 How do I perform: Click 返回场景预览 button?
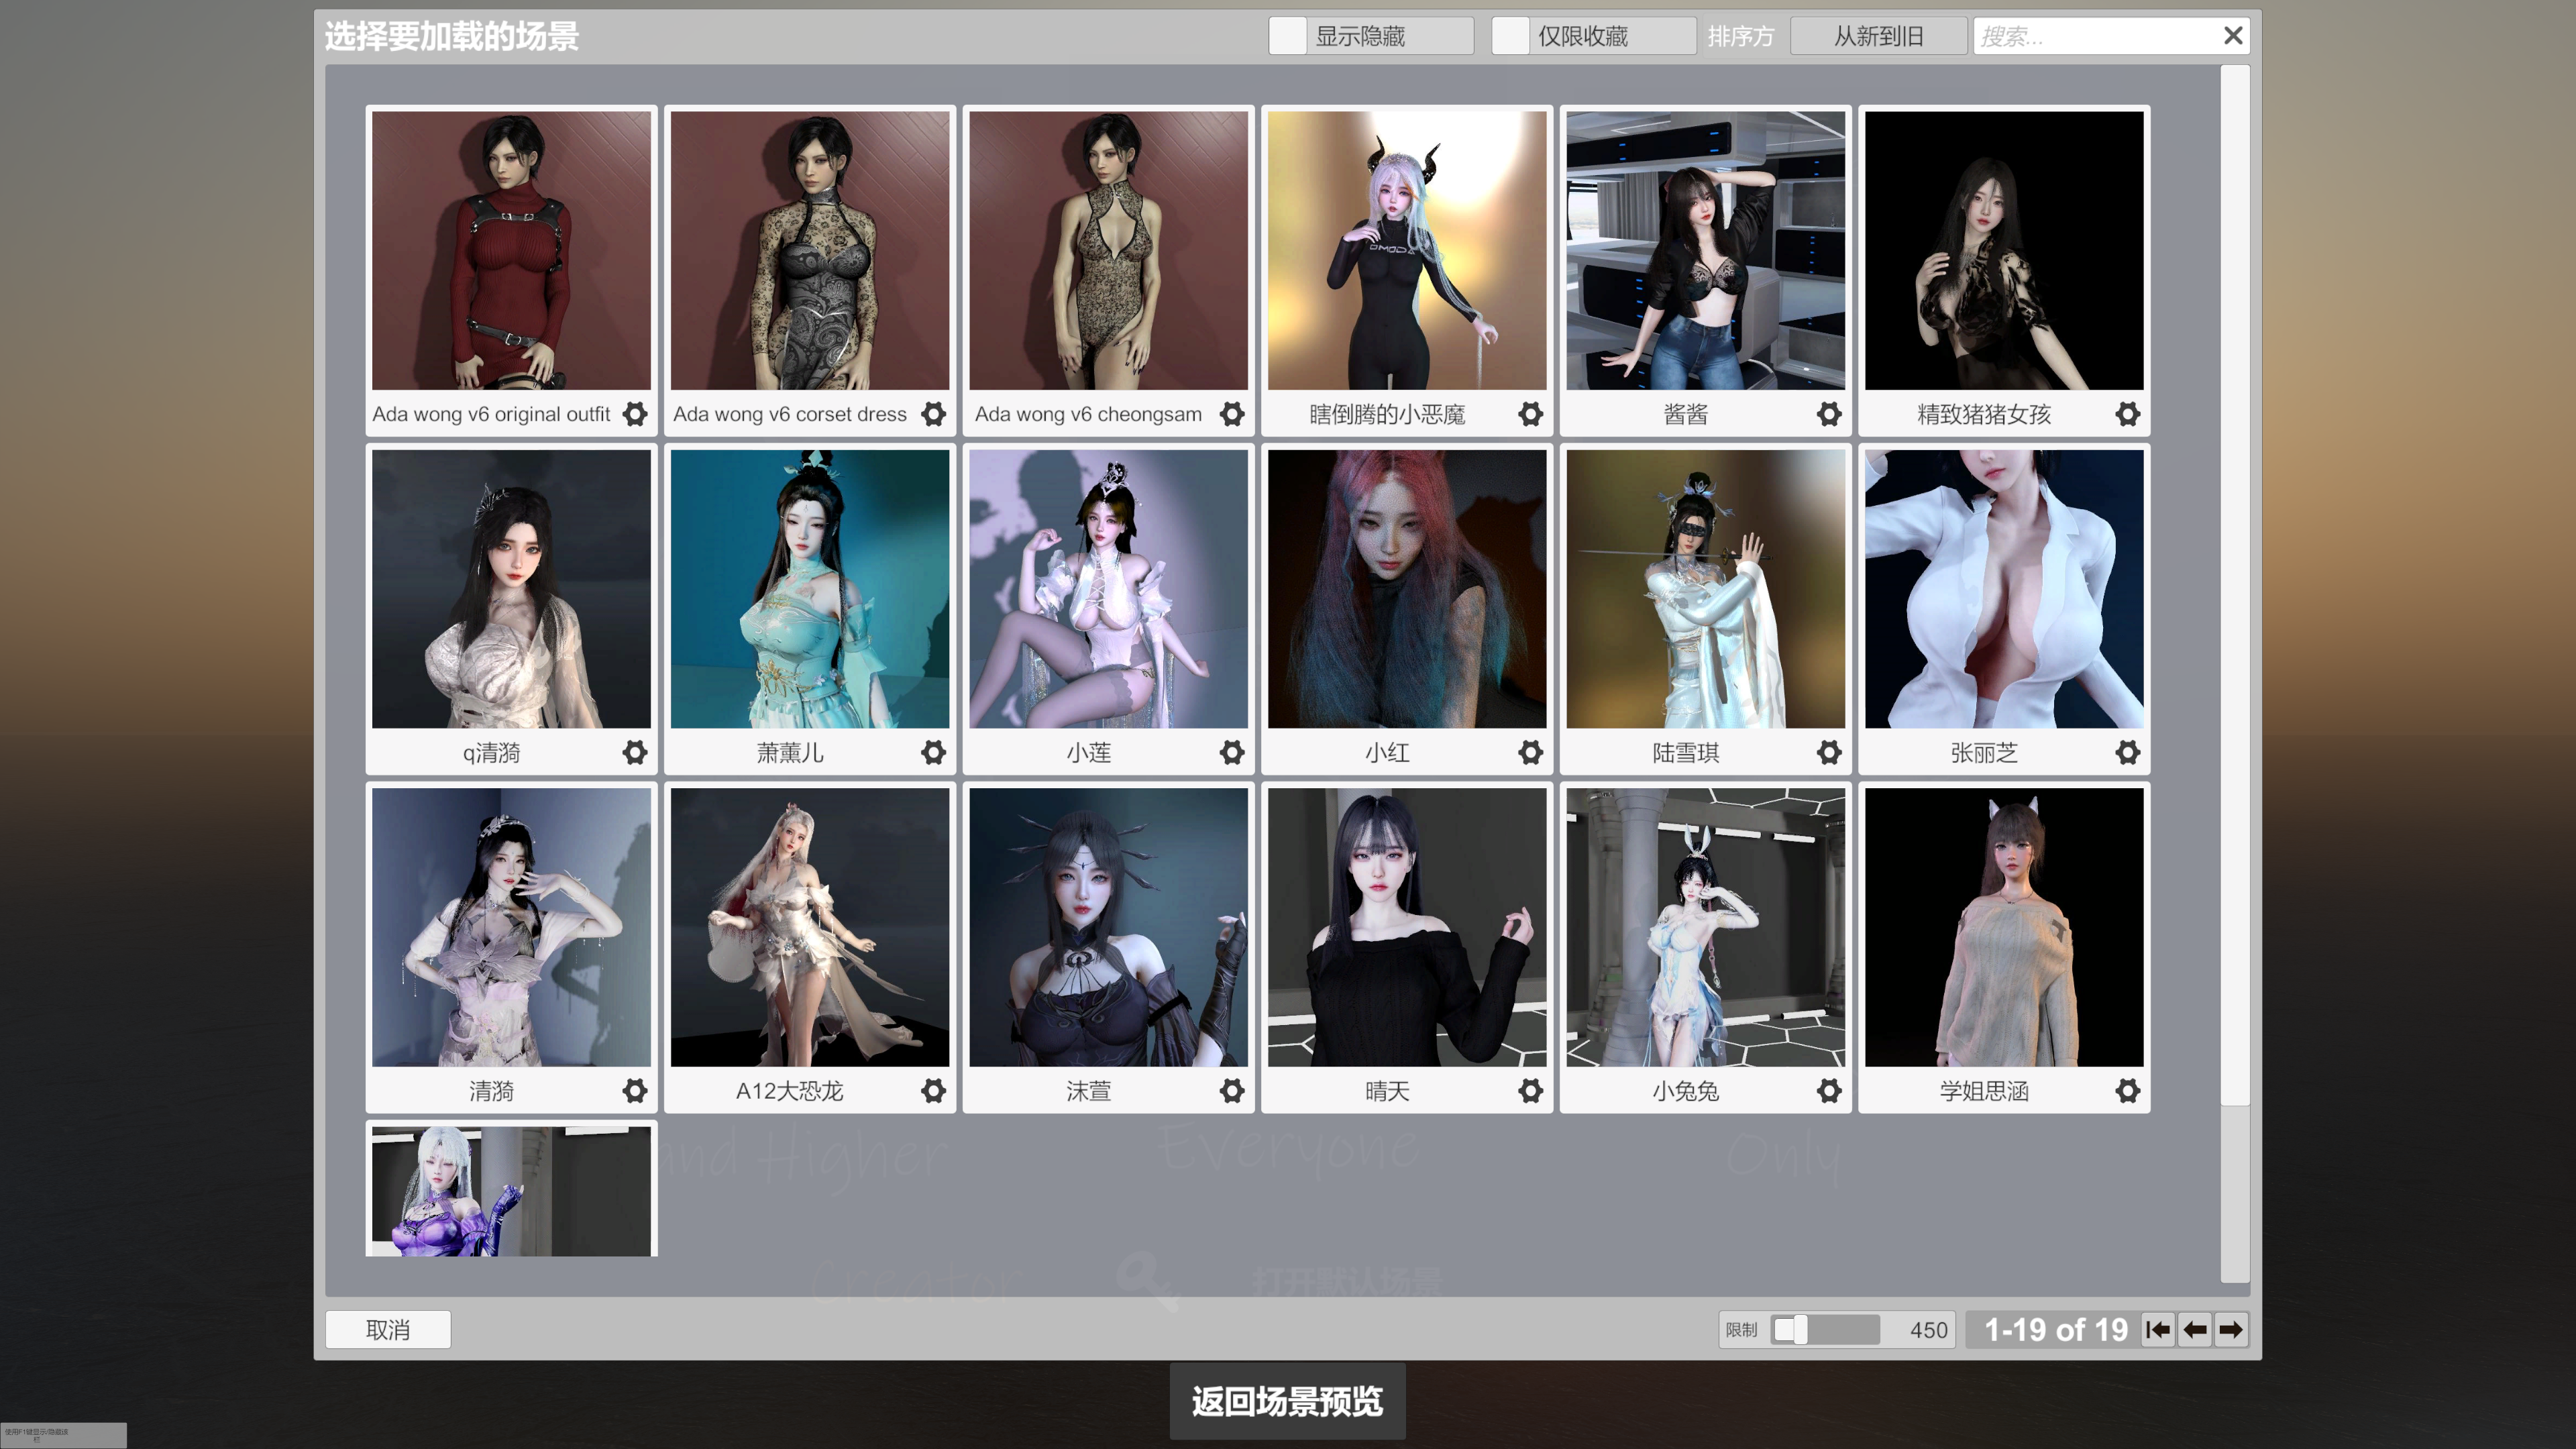1287,1401
